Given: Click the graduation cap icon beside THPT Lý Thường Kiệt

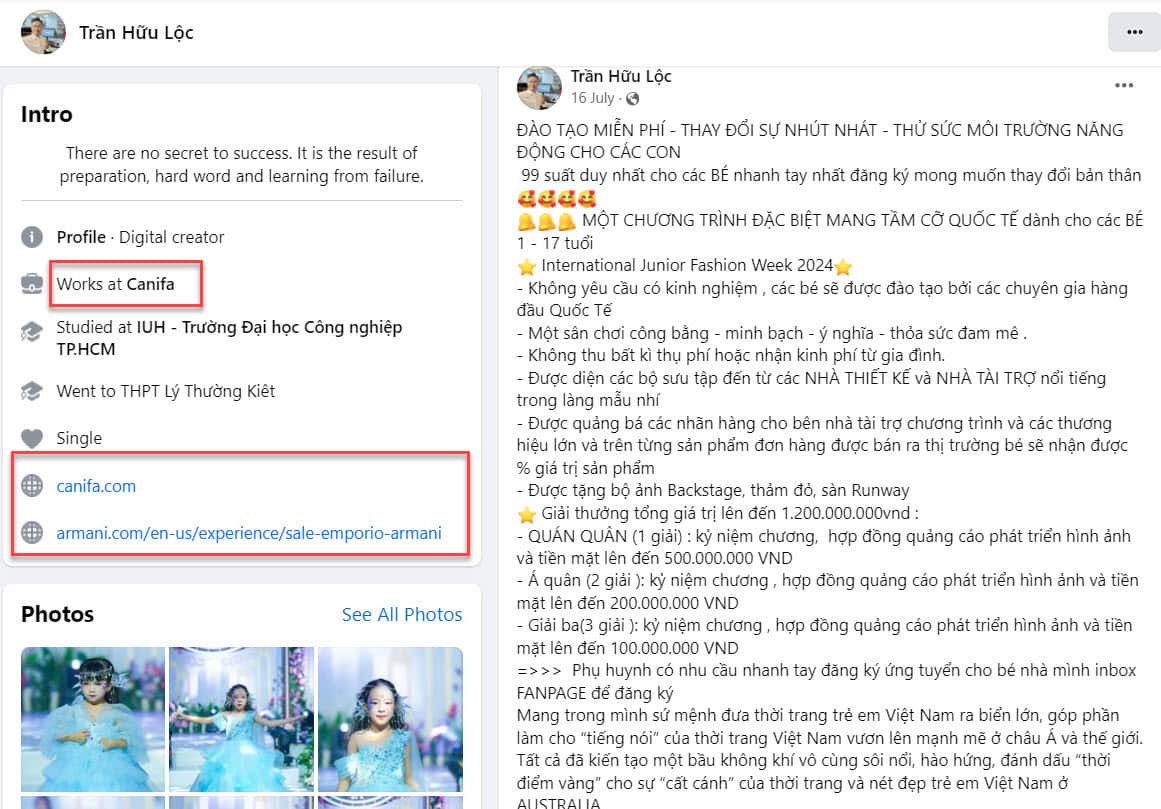Looking at the screenshot, I should (x=32, y=391).
